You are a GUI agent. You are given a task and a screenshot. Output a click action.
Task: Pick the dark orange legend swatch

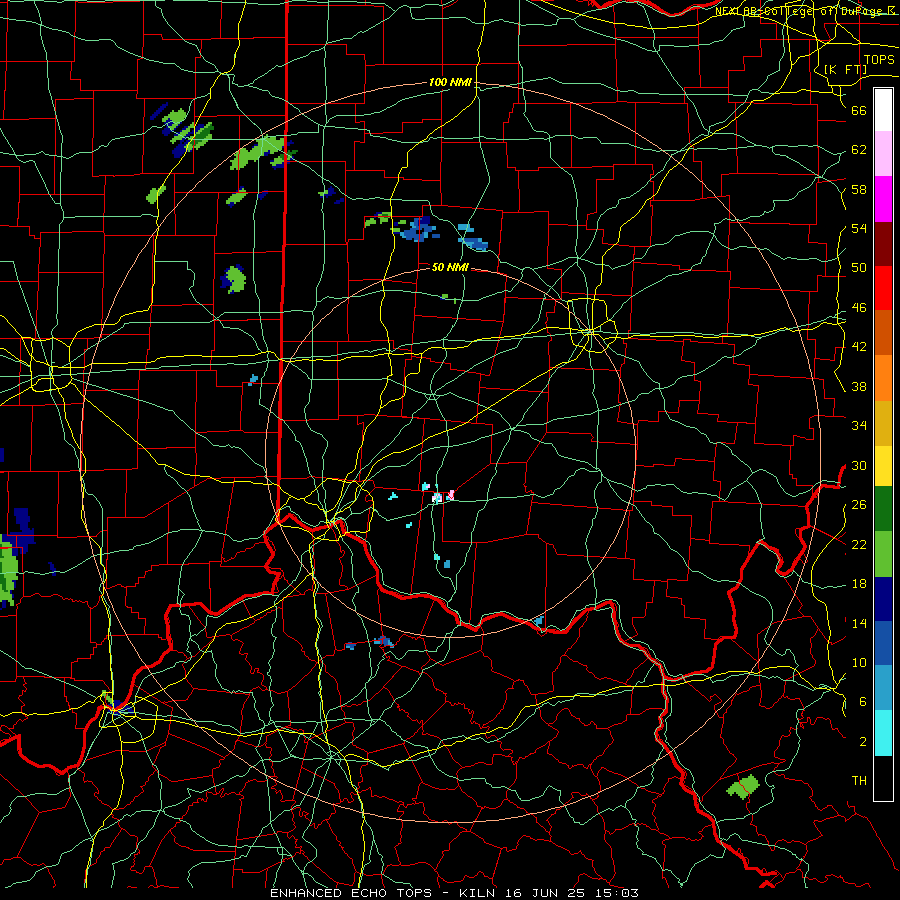(883, 333)
